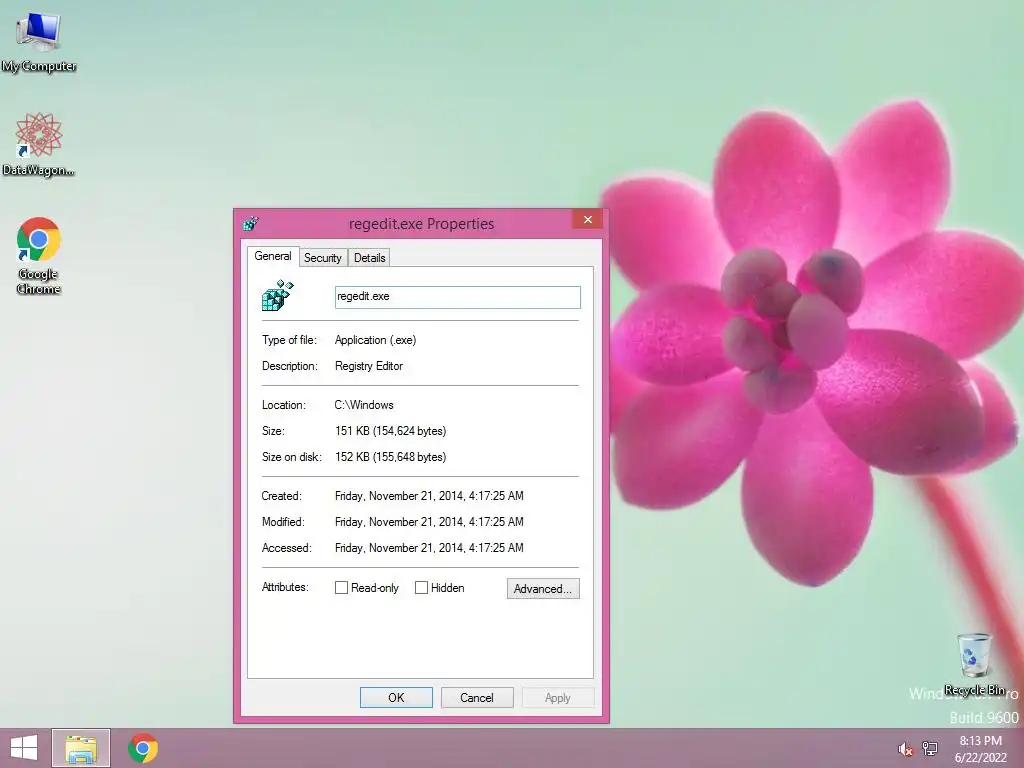Close the regedit.exe Properties window
The image size is (1024, 768).
[588, 219]
